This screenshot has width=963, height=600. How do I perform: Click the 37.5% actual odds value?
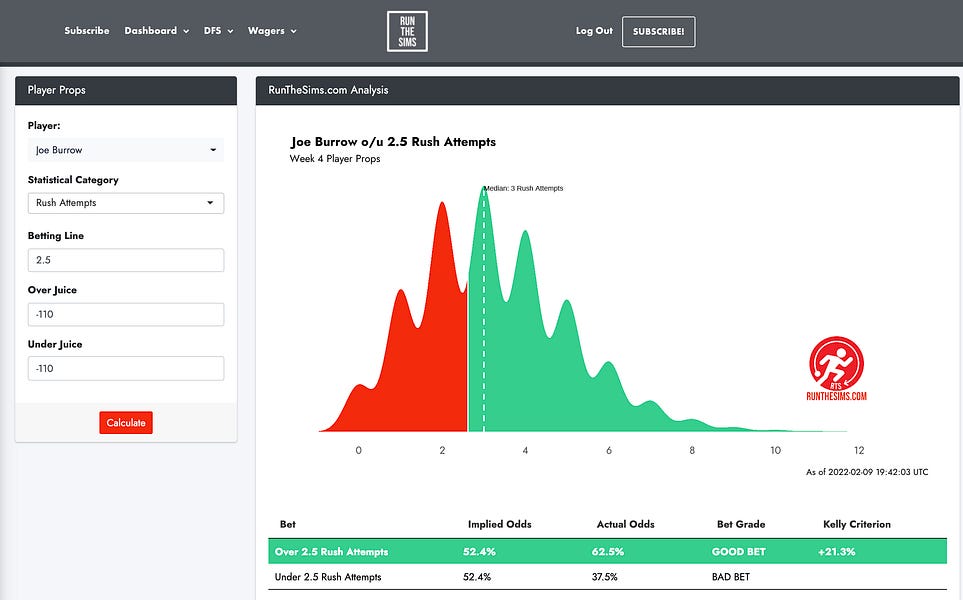(604, 577)
